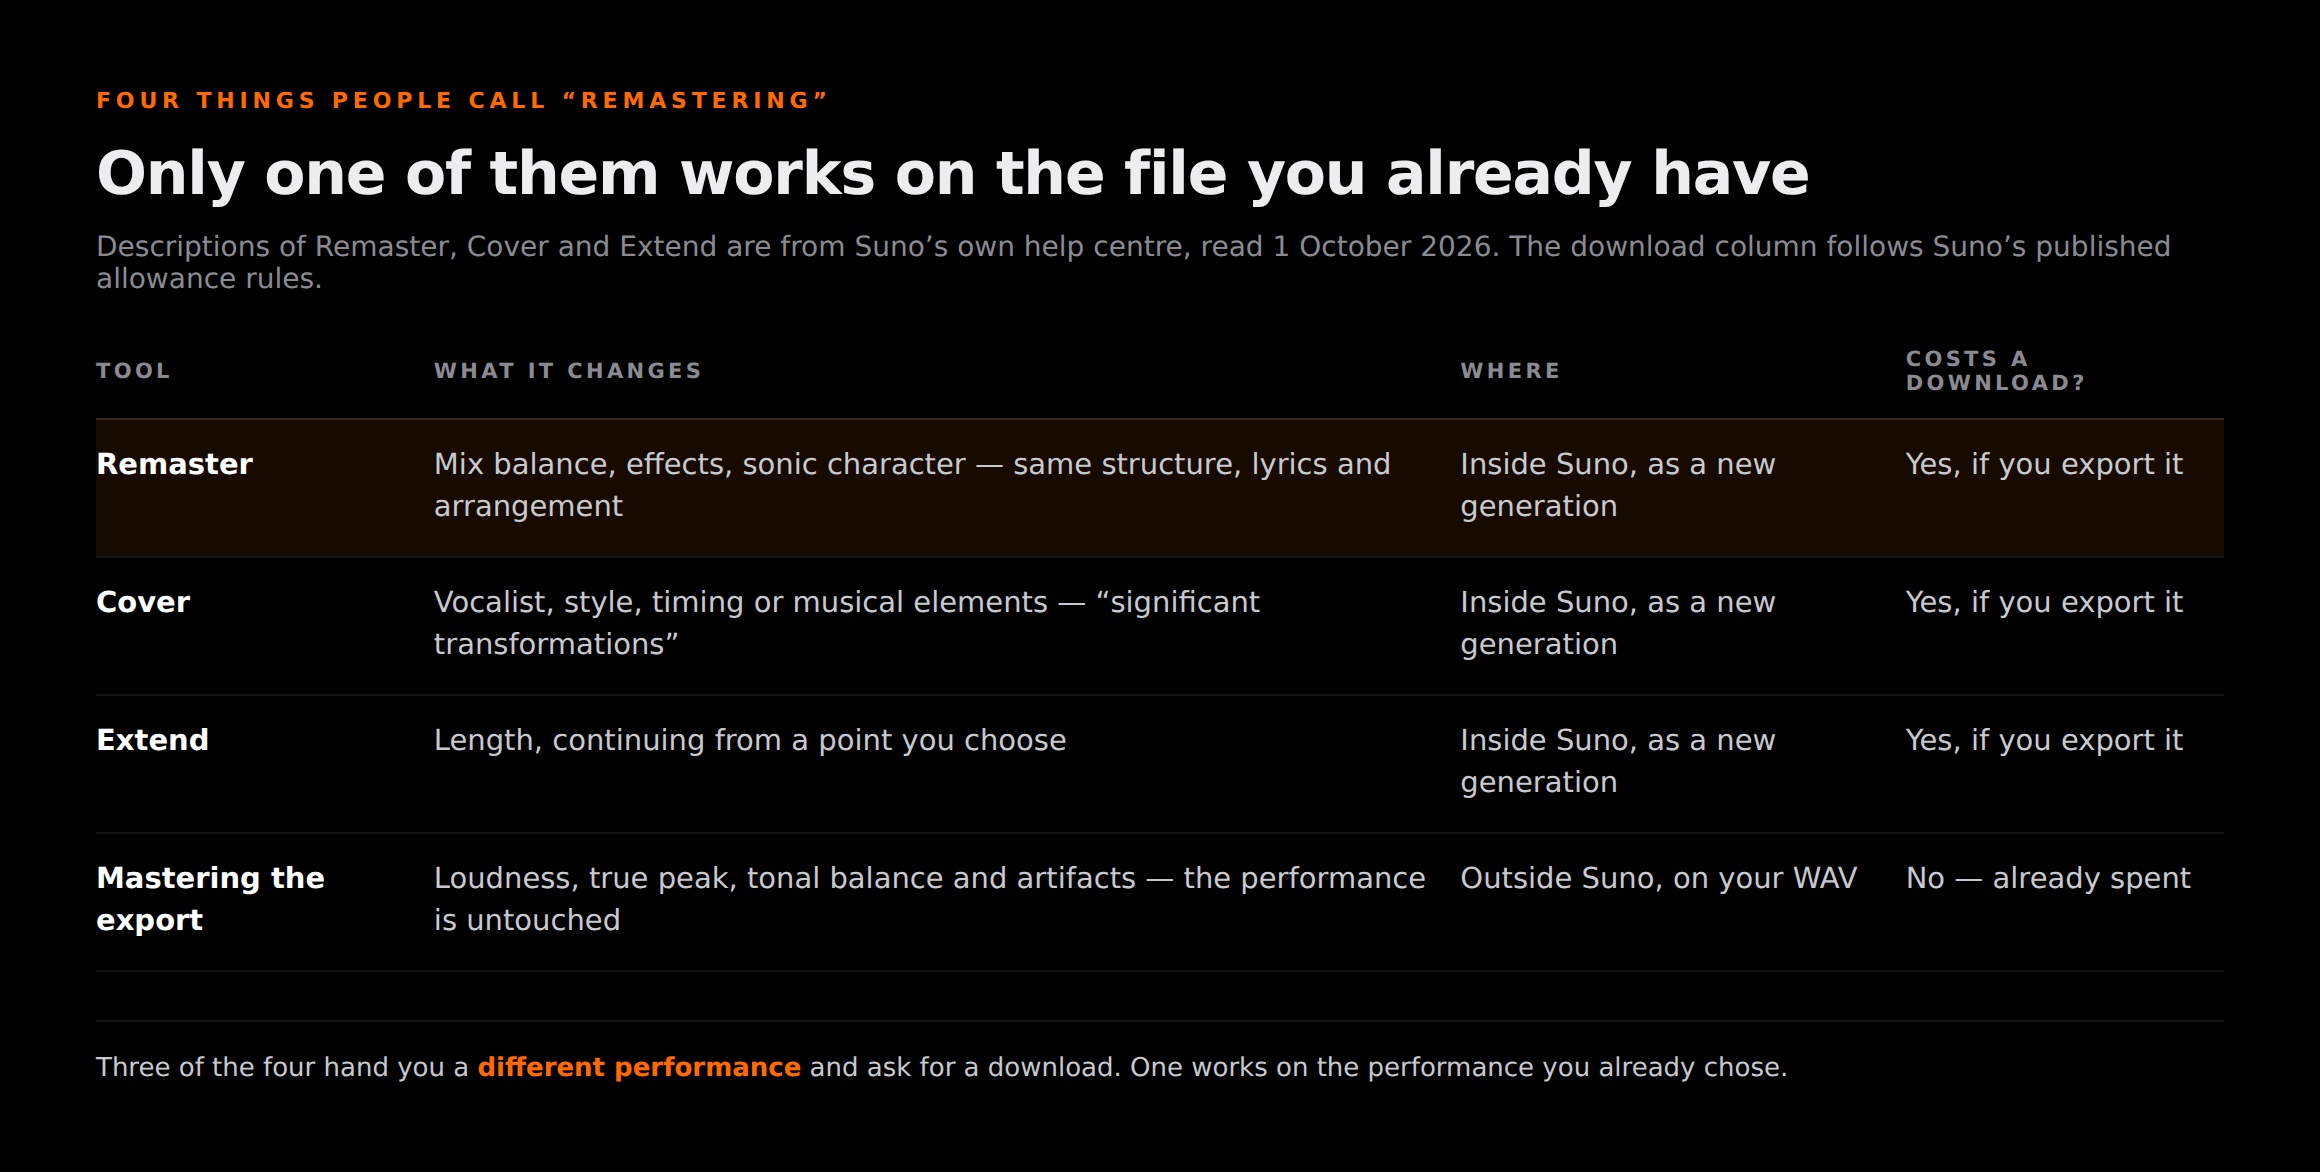Click the headline 'Only one of them works'
Image resolution: width=2320 pixels, height=1172 pixels.
(952, 174)
